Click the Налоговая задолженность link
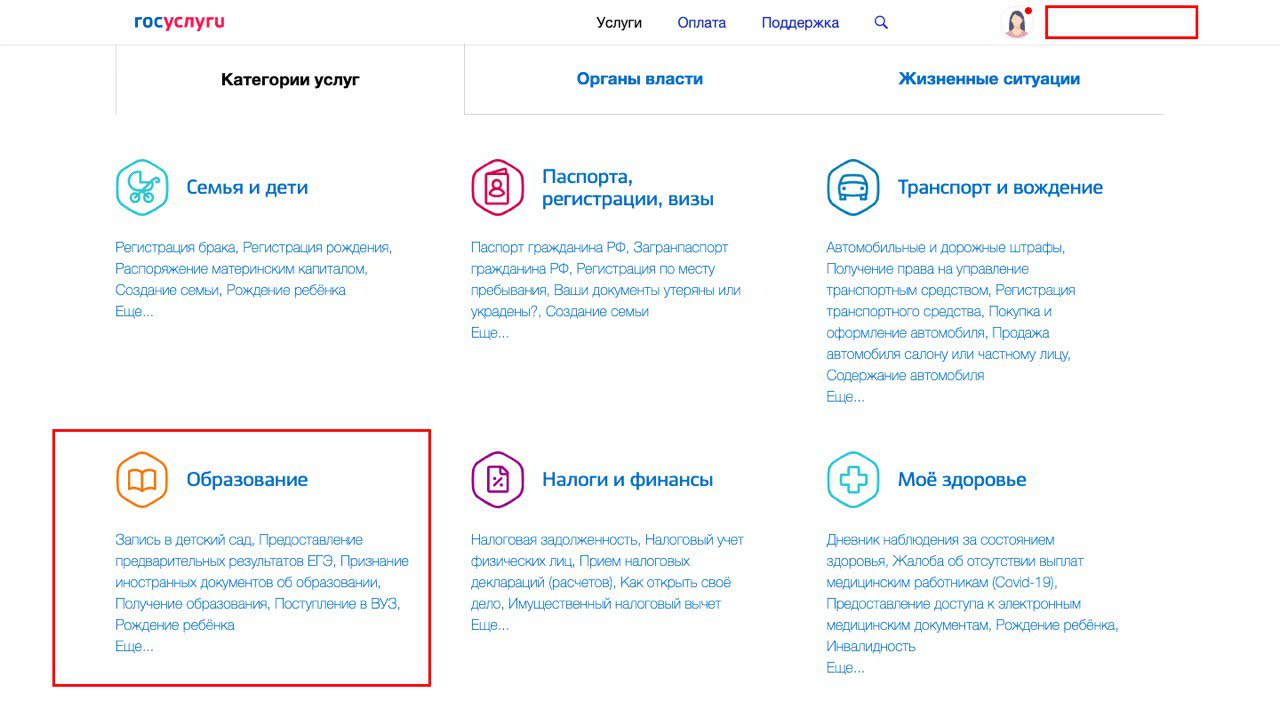Screen dimensions: 1280x701 click(554, 540)
